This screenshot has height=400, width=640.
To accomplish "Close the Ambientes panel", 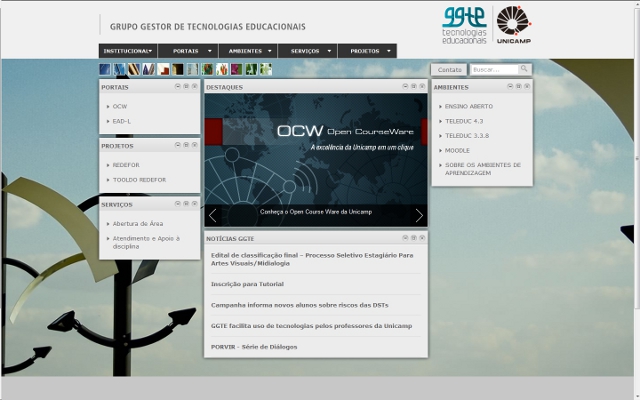I will pyautogui.click(x=525, y=87).
